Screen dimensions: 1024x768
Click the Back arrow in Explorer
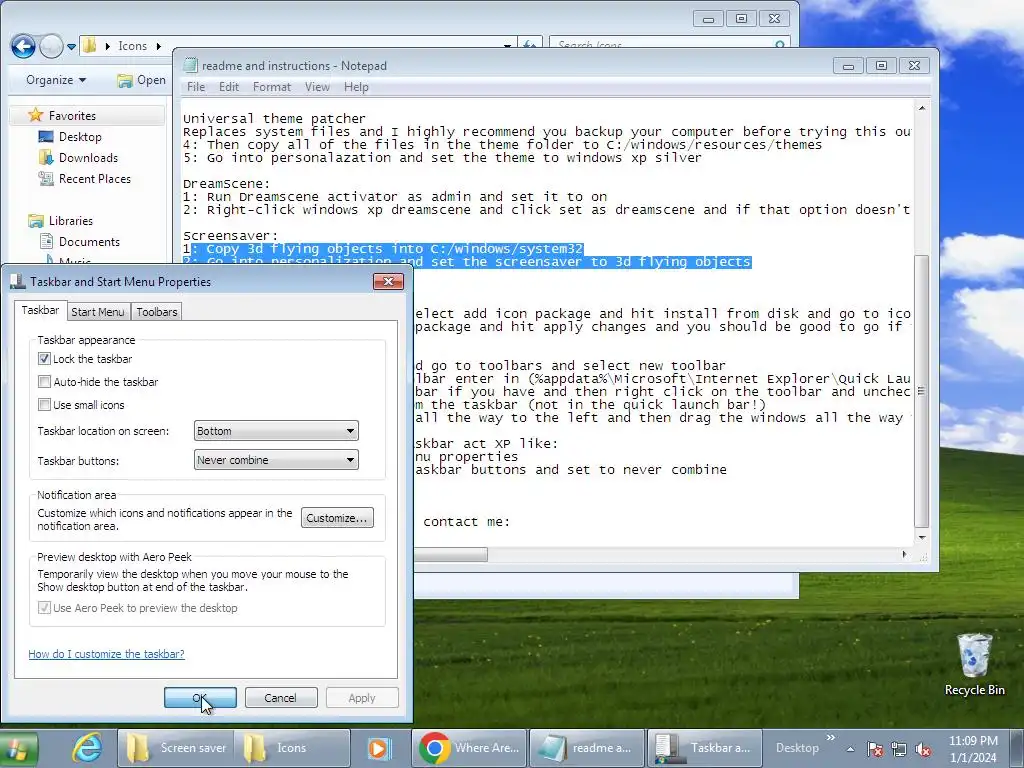[x=23, y=46]
